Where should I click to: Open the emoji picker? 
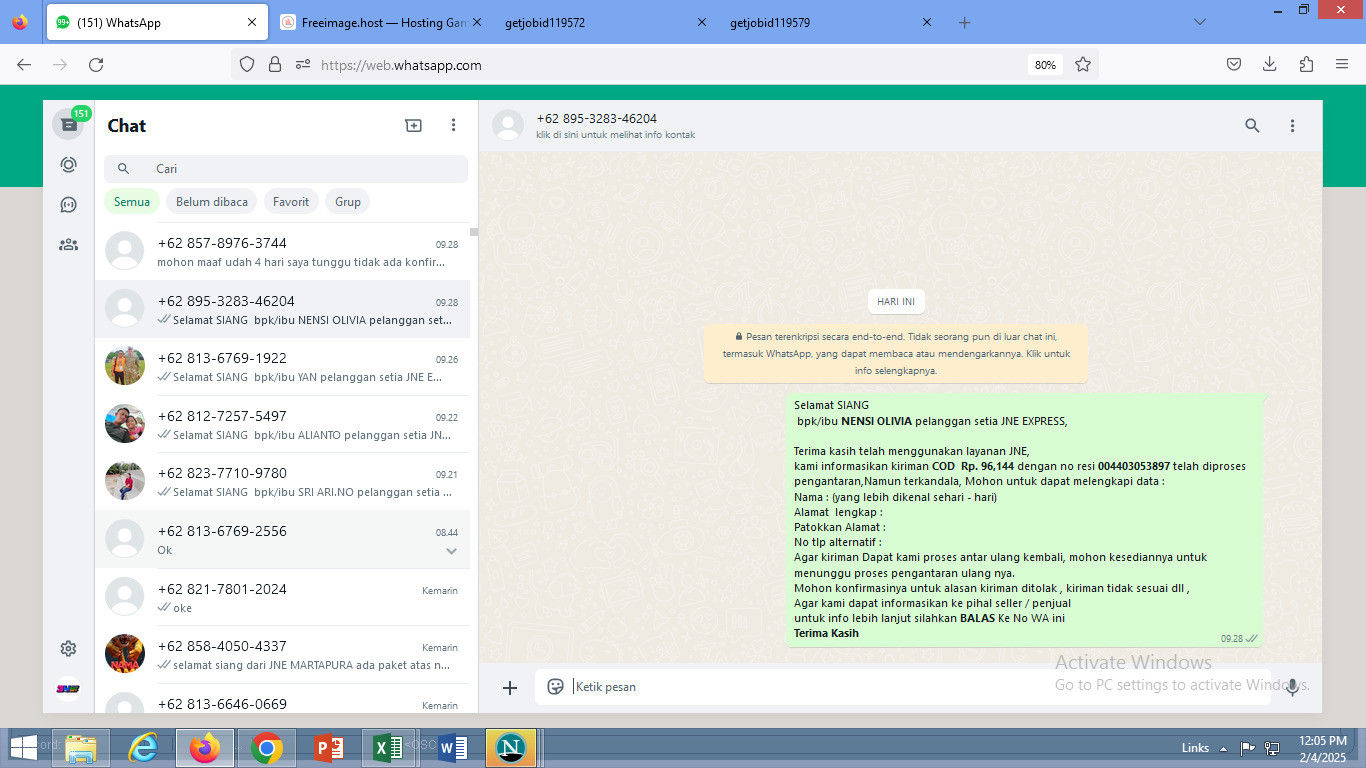pos(555,686)
